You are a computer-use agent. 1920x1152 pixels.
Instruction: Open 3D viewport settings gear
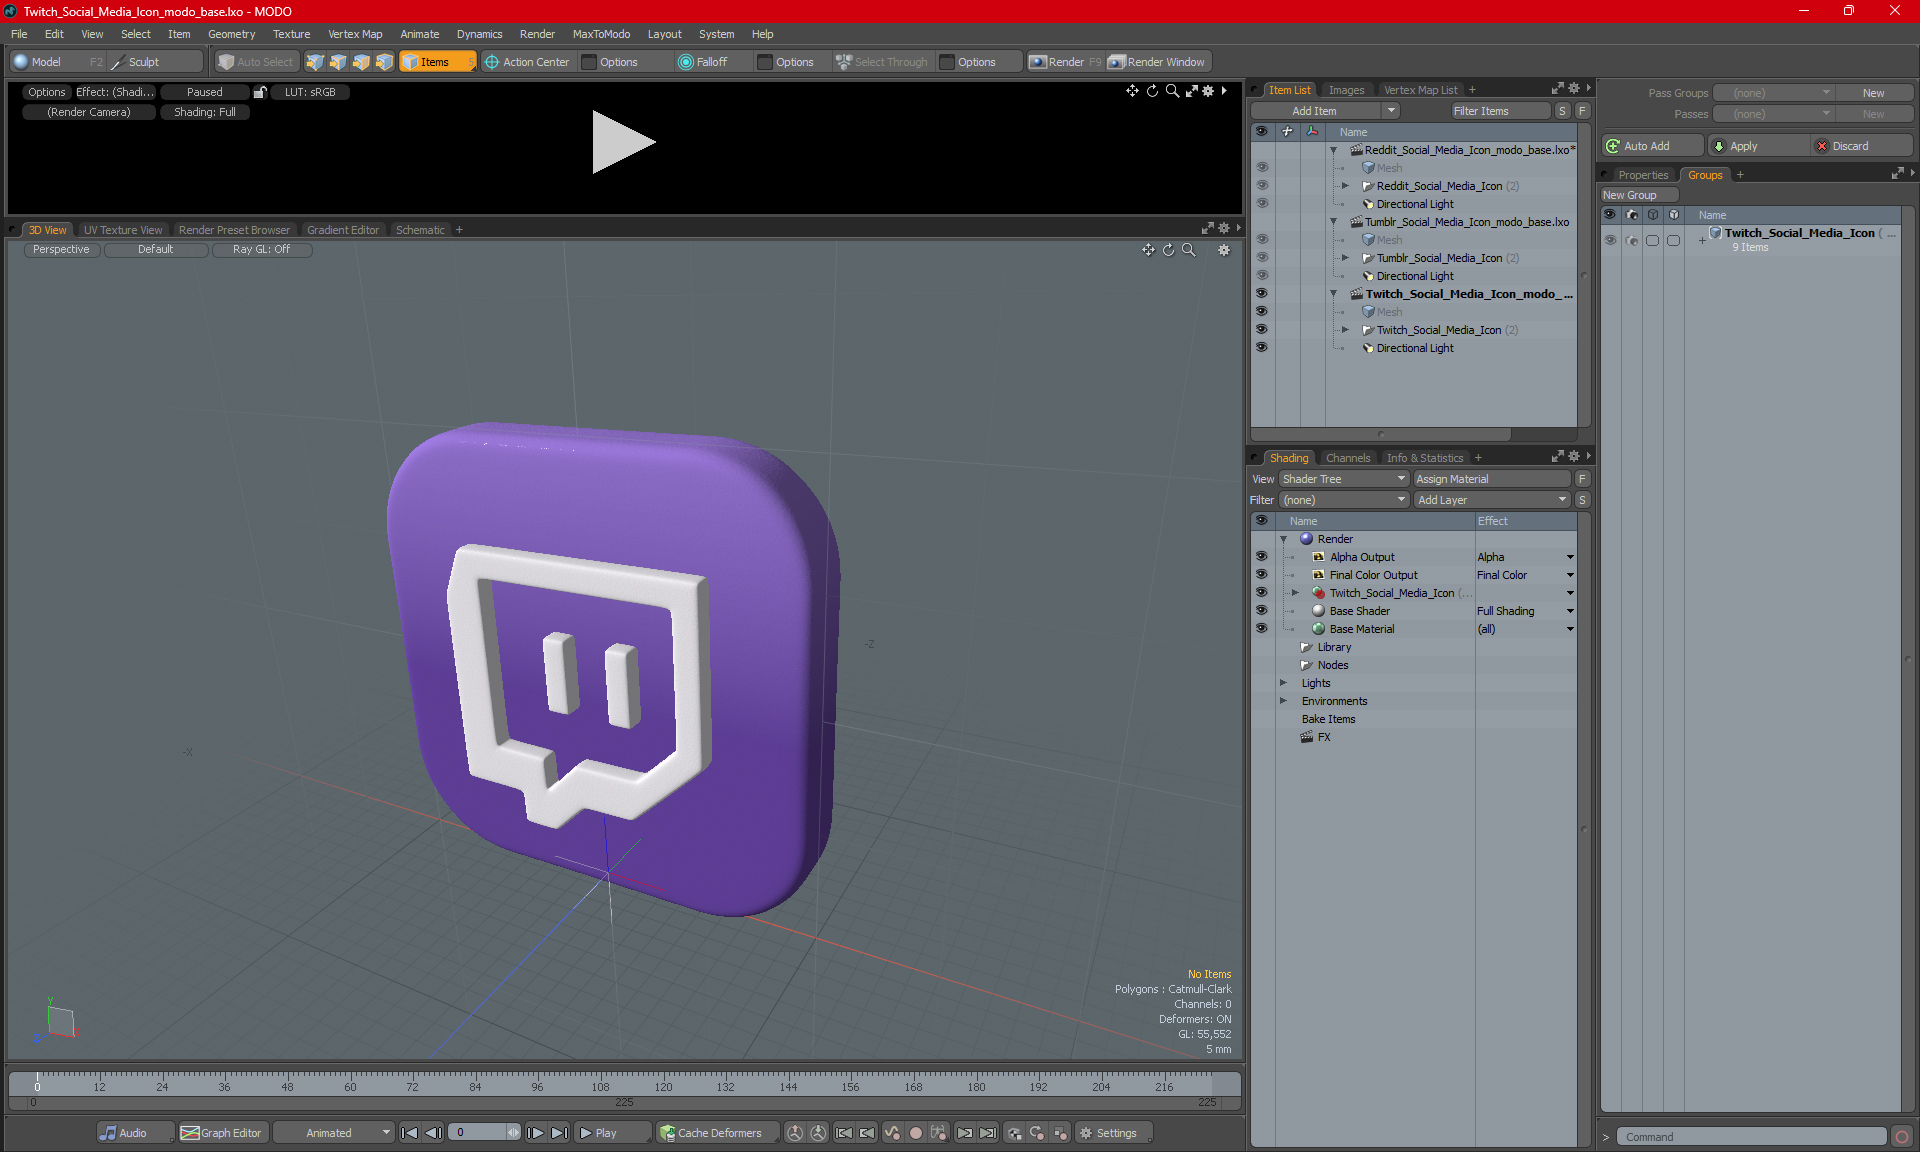coord(1224,250)
